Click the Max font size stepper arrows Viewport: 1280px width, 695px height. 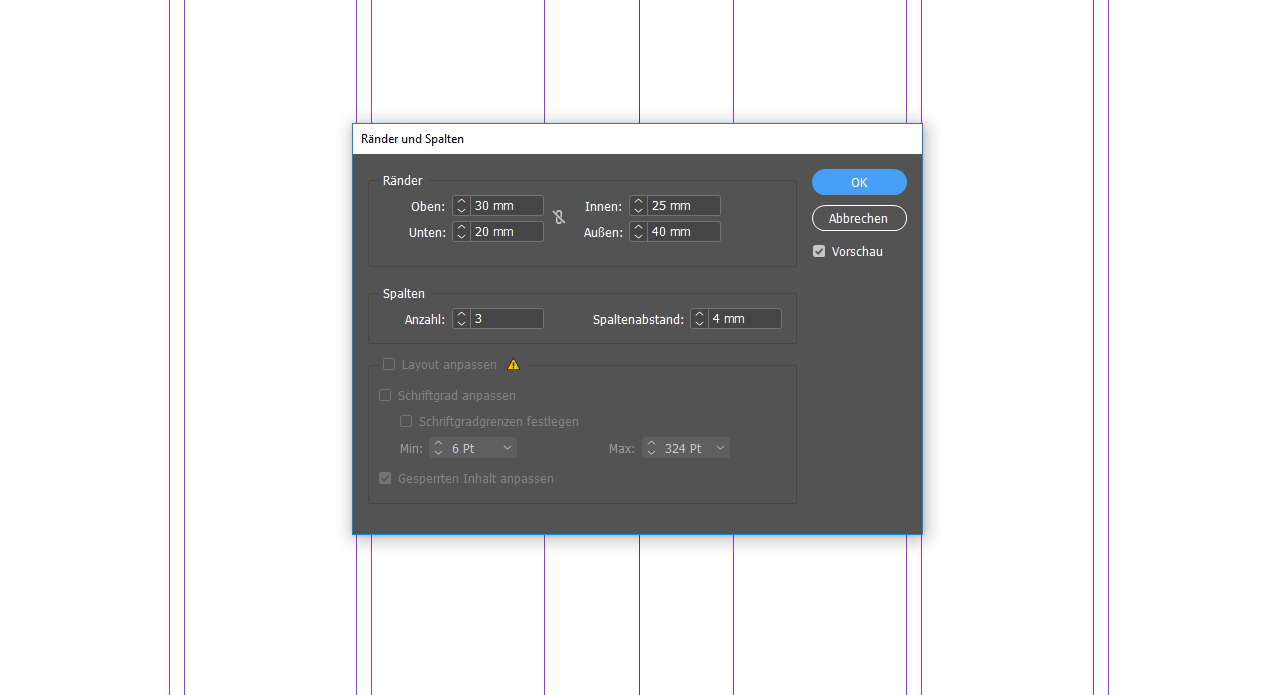pyautogui.click(x=651, y=448)
